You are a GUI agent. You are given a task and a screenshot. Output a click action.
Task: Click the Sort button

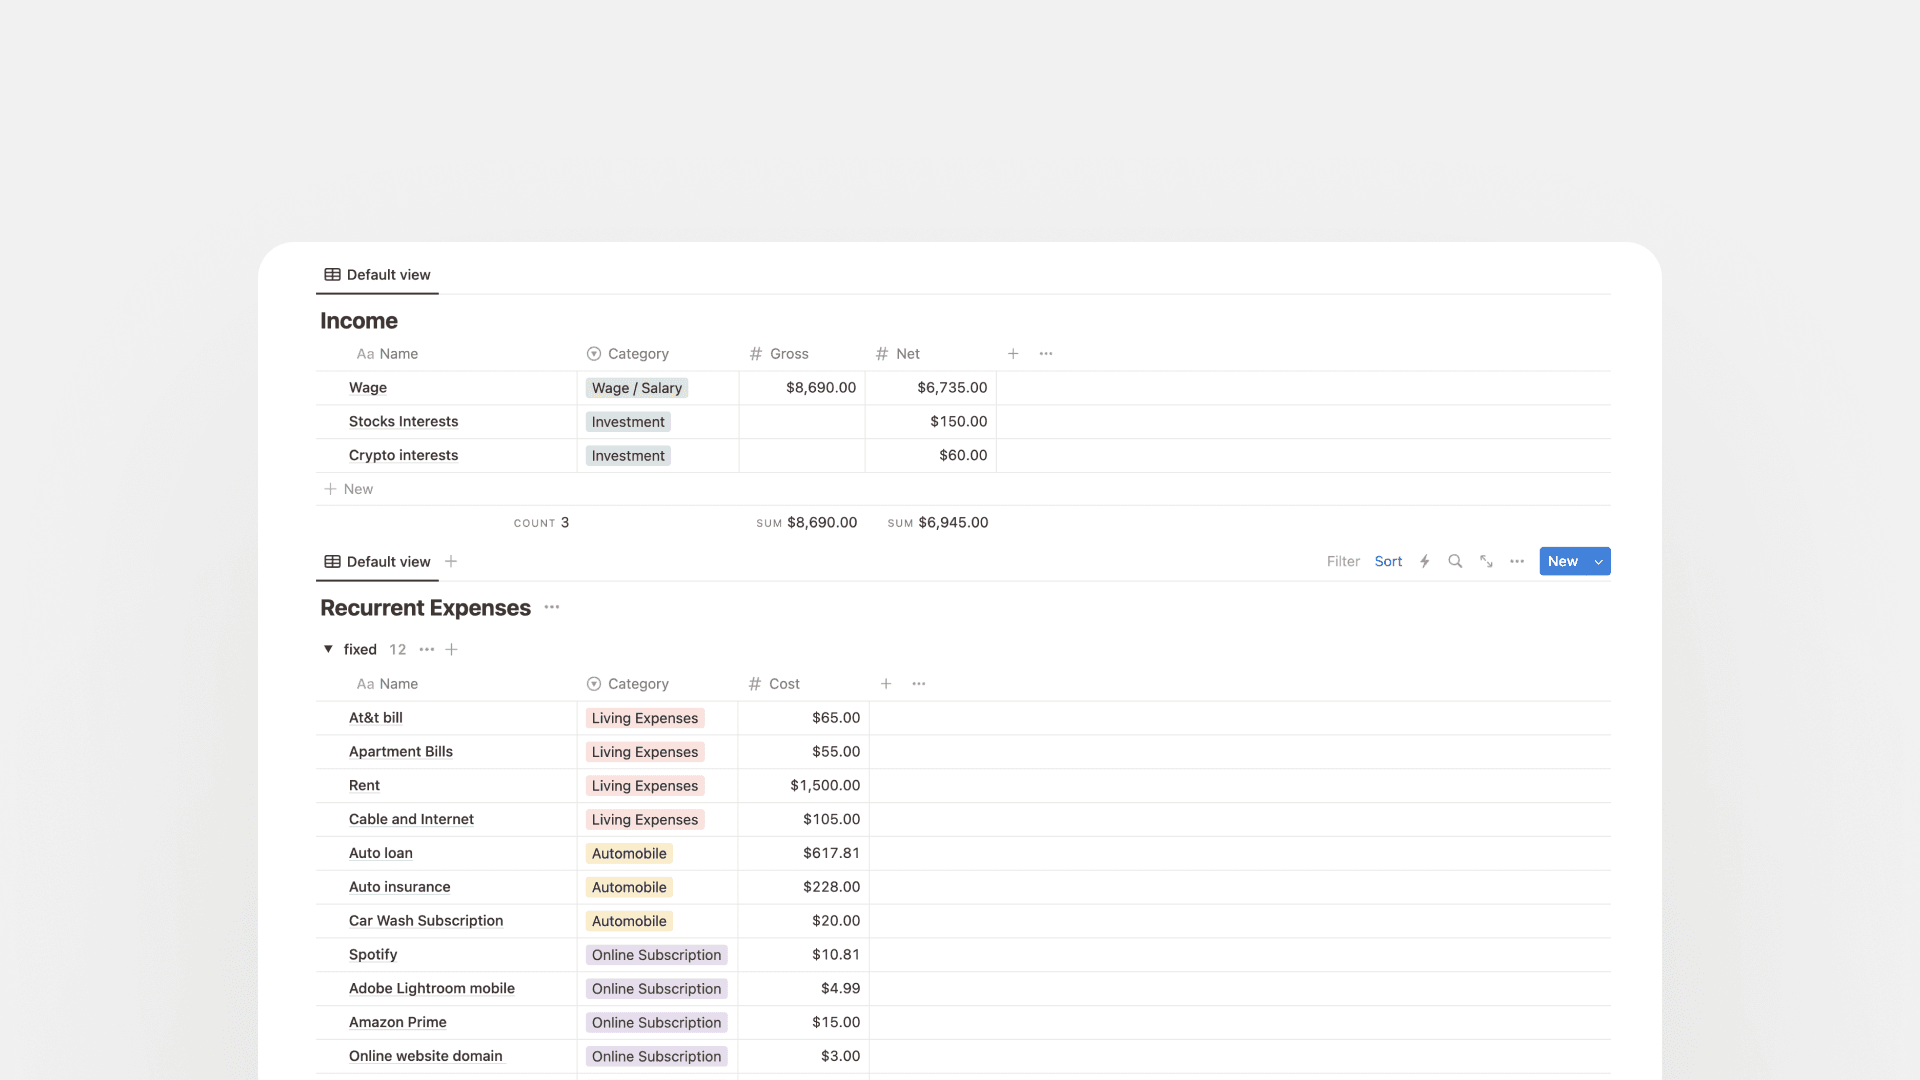pyautogui.click(x=1388, y=562)
